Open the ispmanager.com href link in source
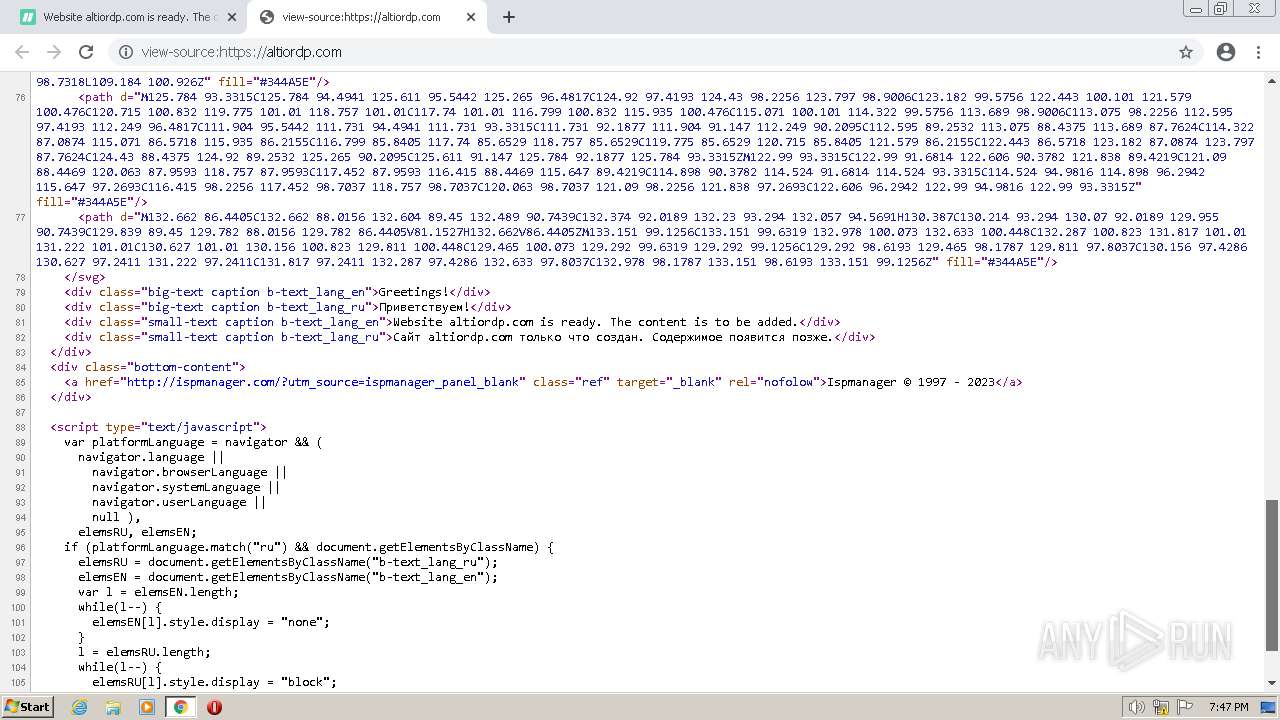Screen dimensions: 1280x720 (321, 382)
